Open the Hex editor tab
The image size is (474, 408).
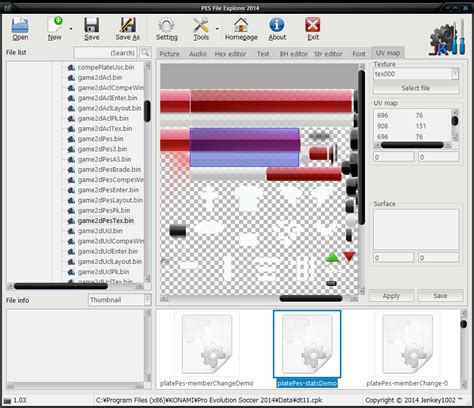pos(230,54)
